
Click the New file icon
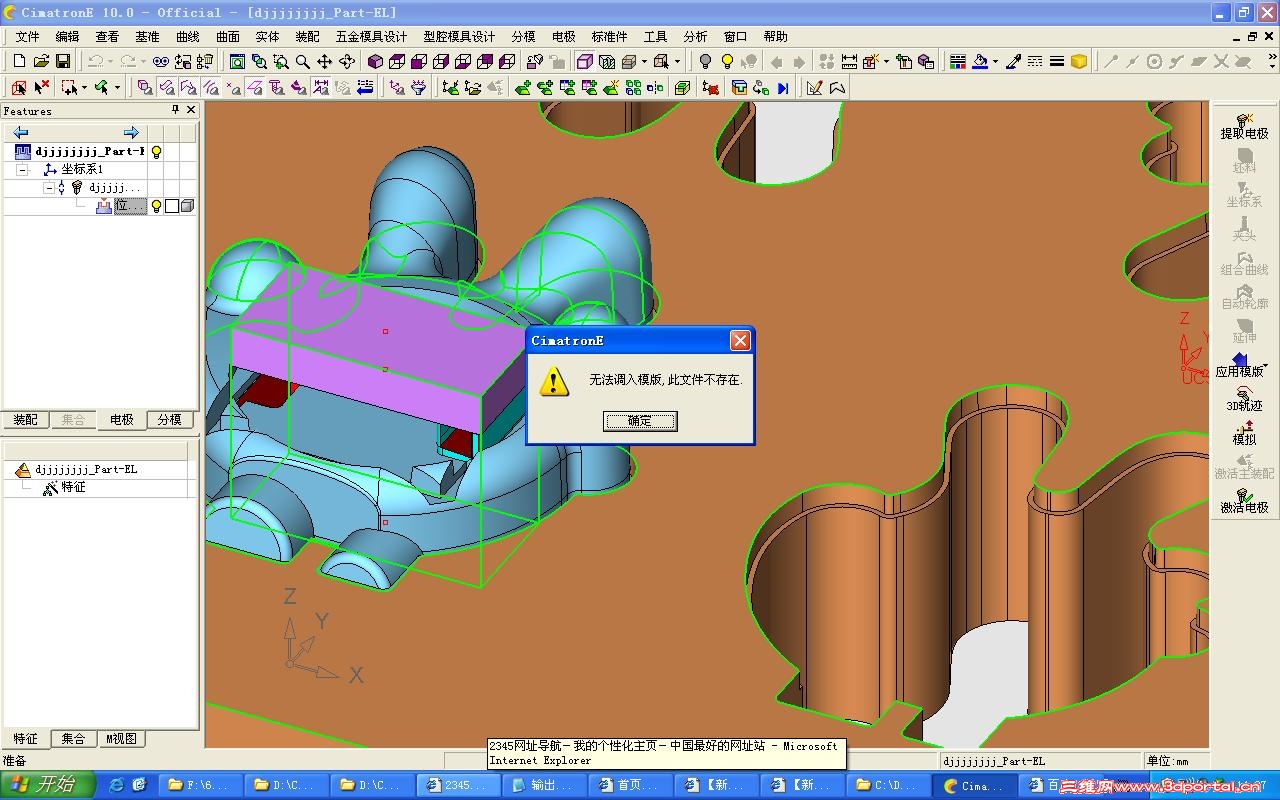point(19,62)
